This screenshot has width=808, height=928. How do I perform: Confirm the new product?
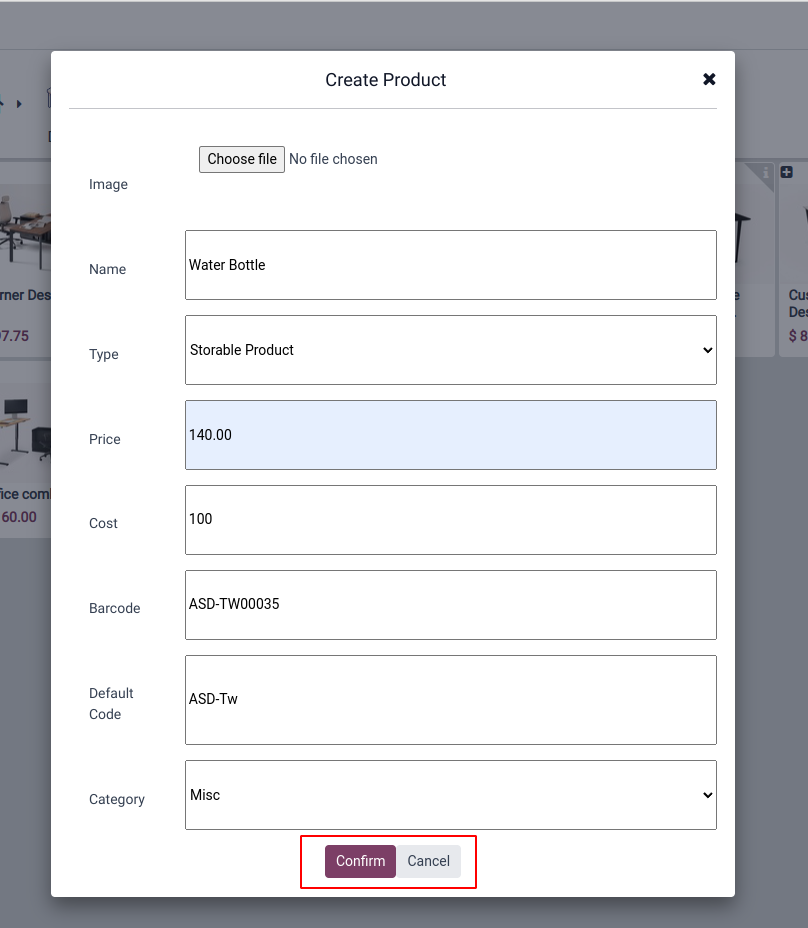[360, 861]
